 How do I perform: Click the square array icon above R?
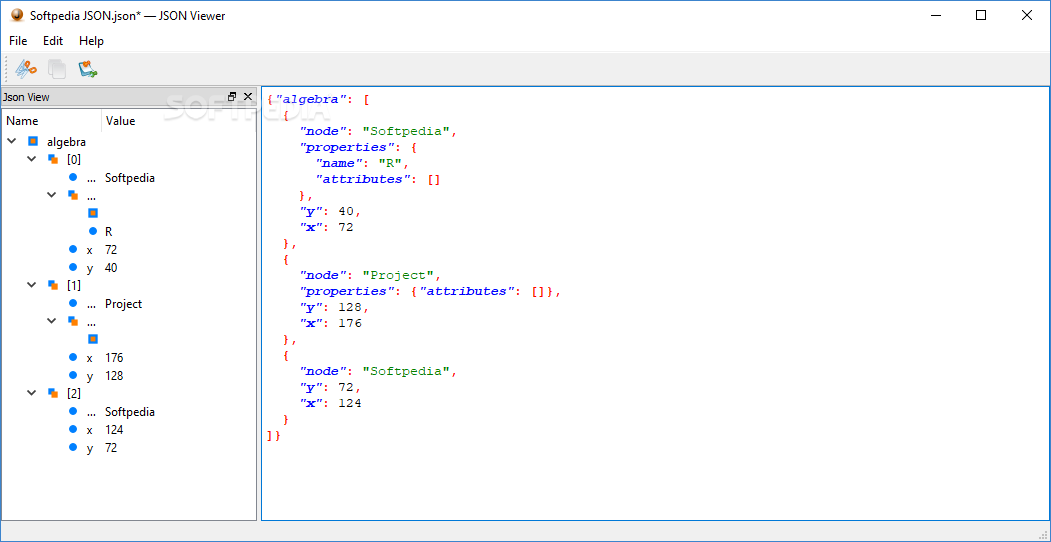(93, 213)
